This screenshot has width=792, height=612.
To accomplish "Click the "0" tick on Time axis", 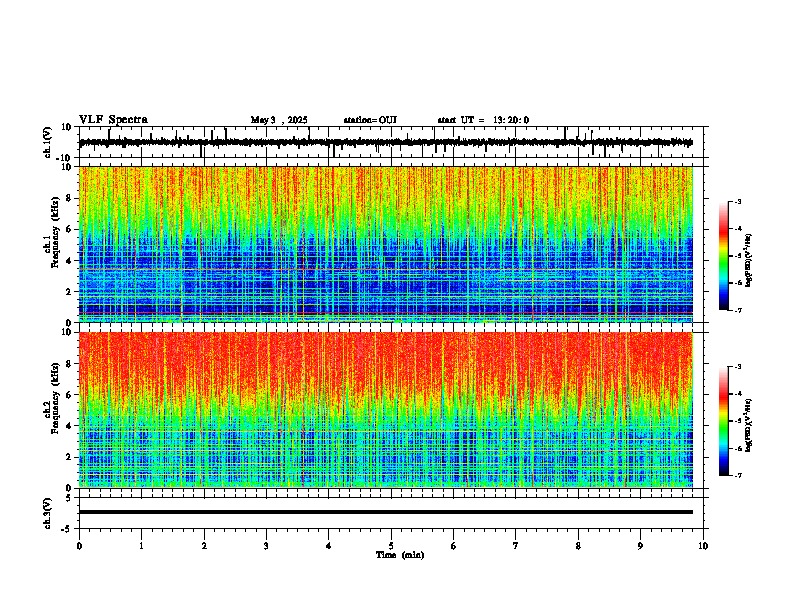I will 79,546.
